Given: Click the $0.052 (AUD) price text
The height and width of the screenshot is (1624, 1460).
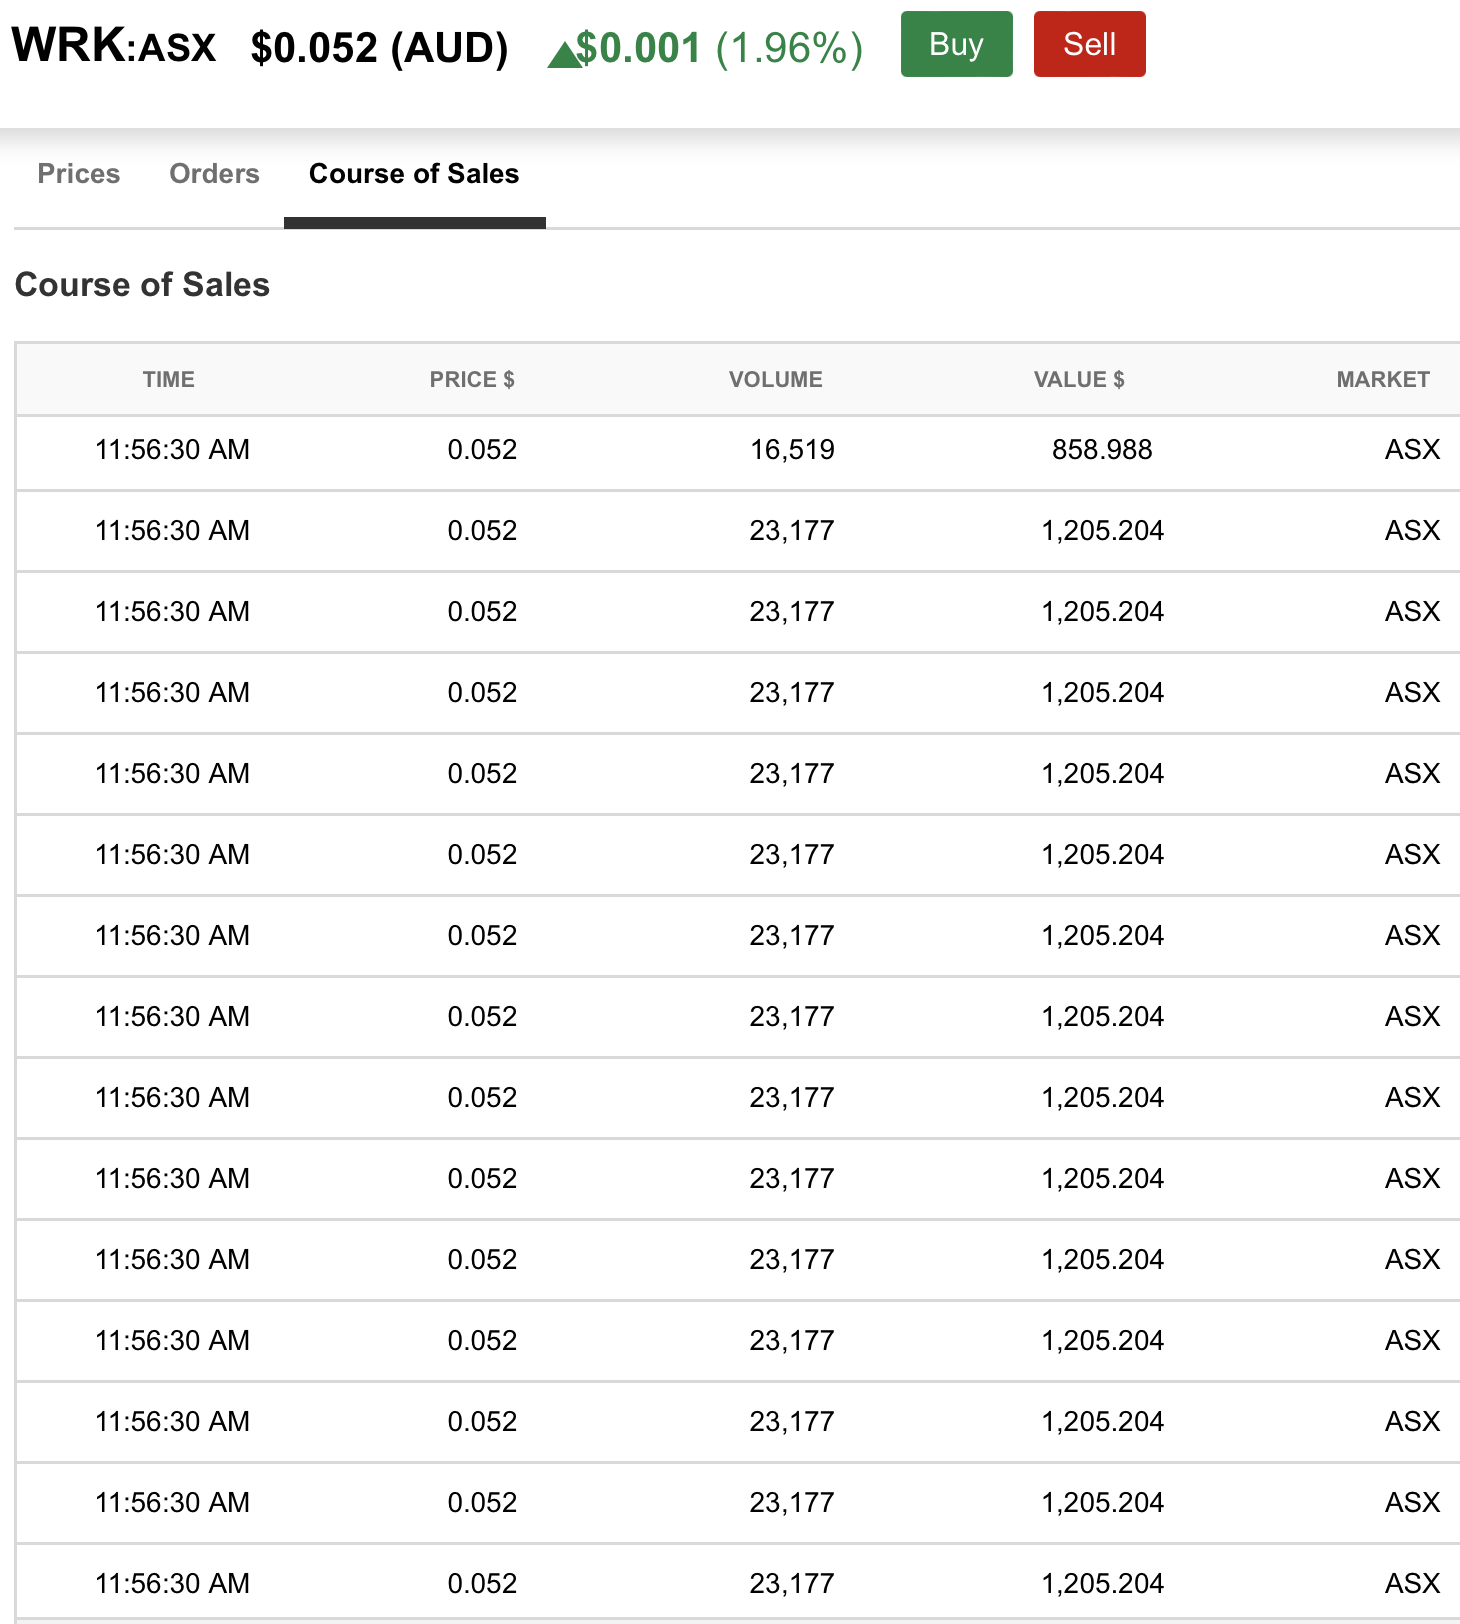Looking at the screenshot, I should pos(379,48).
